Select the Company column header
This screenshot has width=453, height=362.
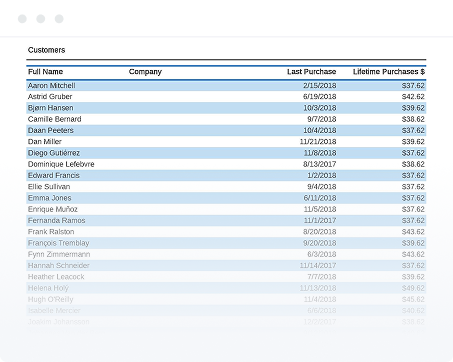point(145,72)
